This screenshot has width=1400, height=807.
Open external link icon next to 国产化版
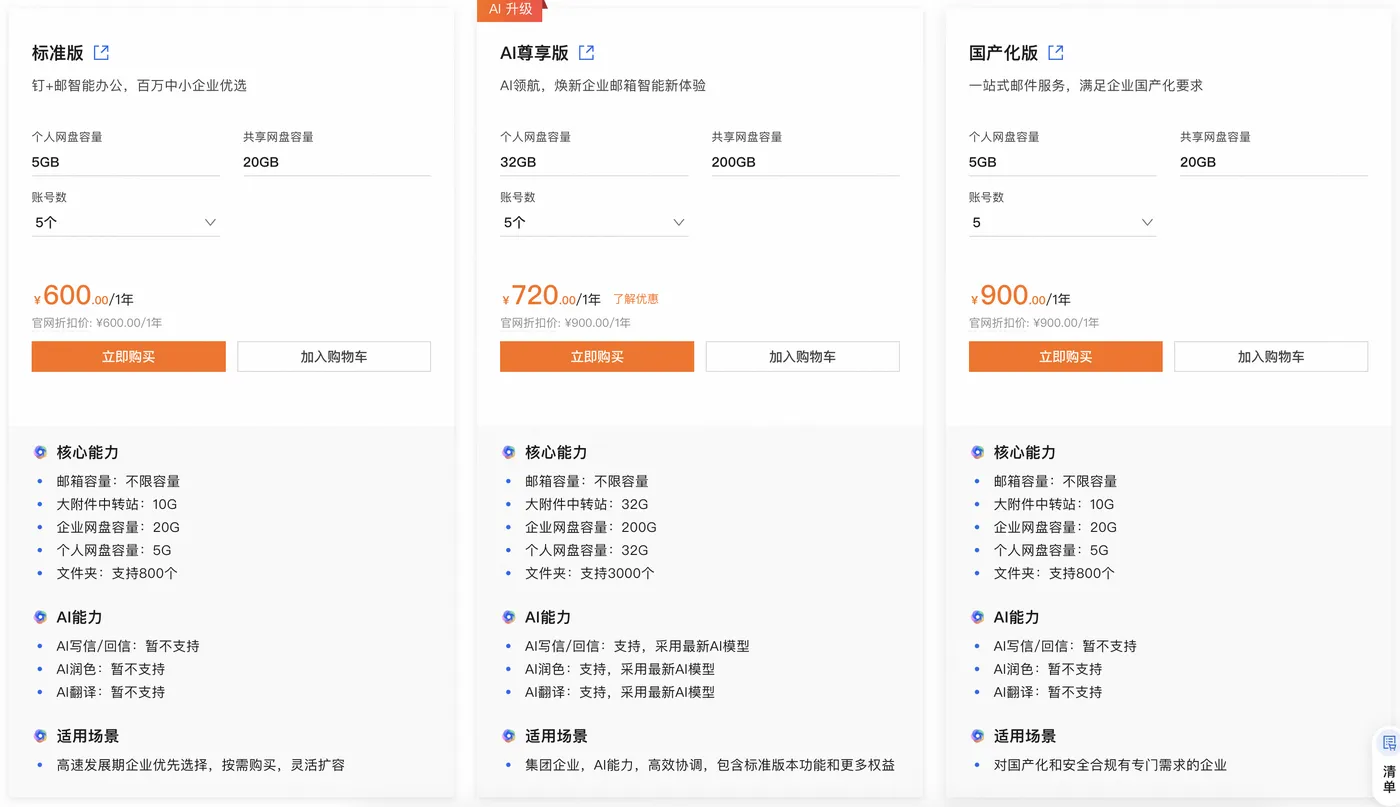click(1056, 53)
